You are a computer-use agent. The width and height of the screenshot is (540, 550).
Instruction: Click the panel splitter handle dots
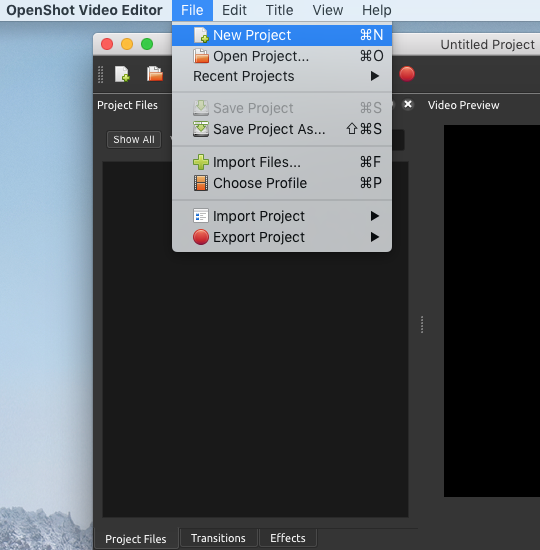coord(422,324)
